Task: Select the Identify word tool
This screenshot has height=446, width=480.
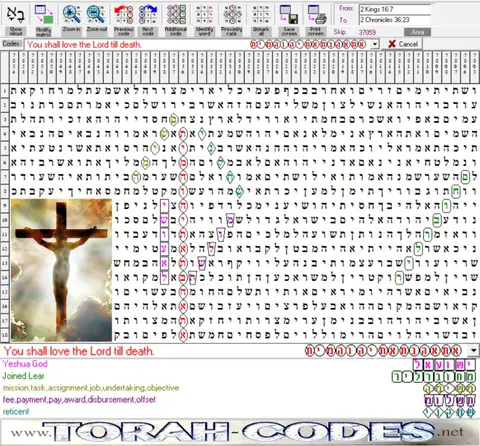Action: pyautogui.click(x=204, y=15)
